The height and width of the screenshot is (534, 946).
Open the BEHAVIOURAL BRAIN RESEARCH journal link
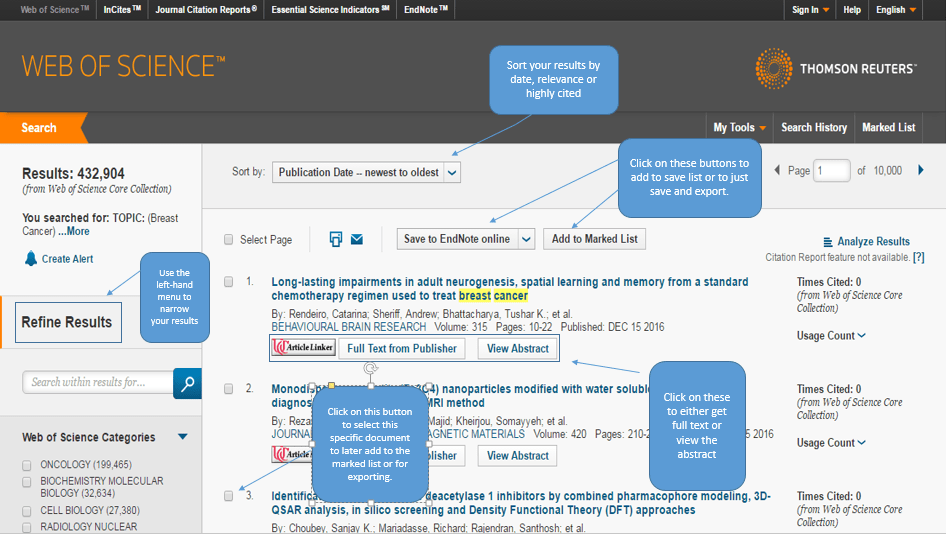(x=349, y=326)
